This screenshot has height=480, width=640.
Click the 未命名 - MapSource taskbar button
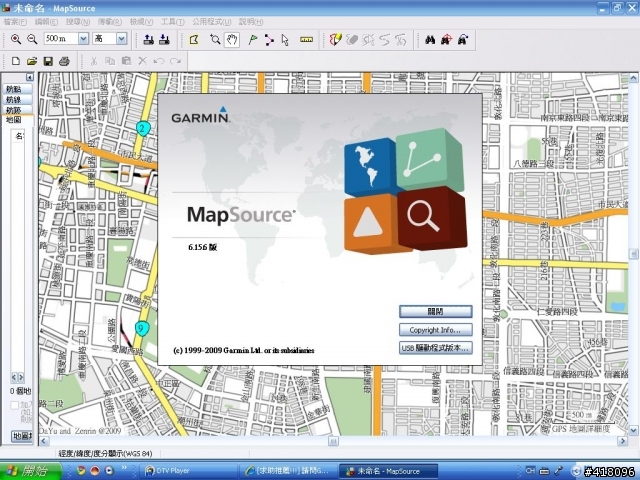click(x=388, y=471)
